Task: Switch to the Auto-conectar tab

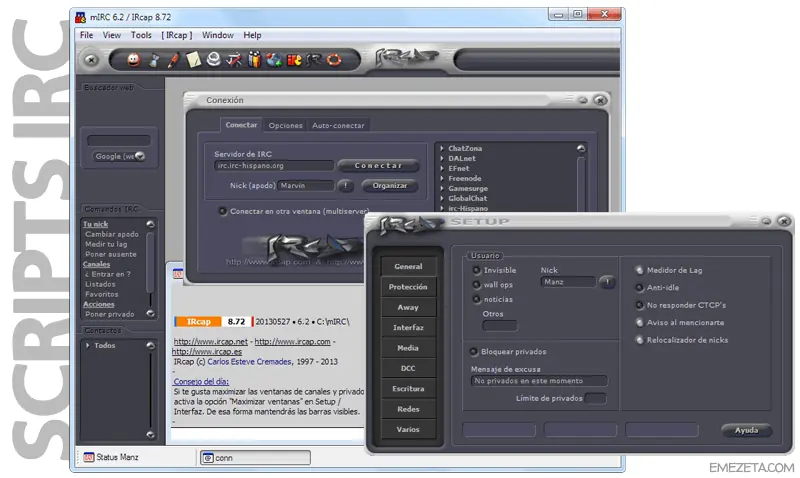Action: pos(338,125)
